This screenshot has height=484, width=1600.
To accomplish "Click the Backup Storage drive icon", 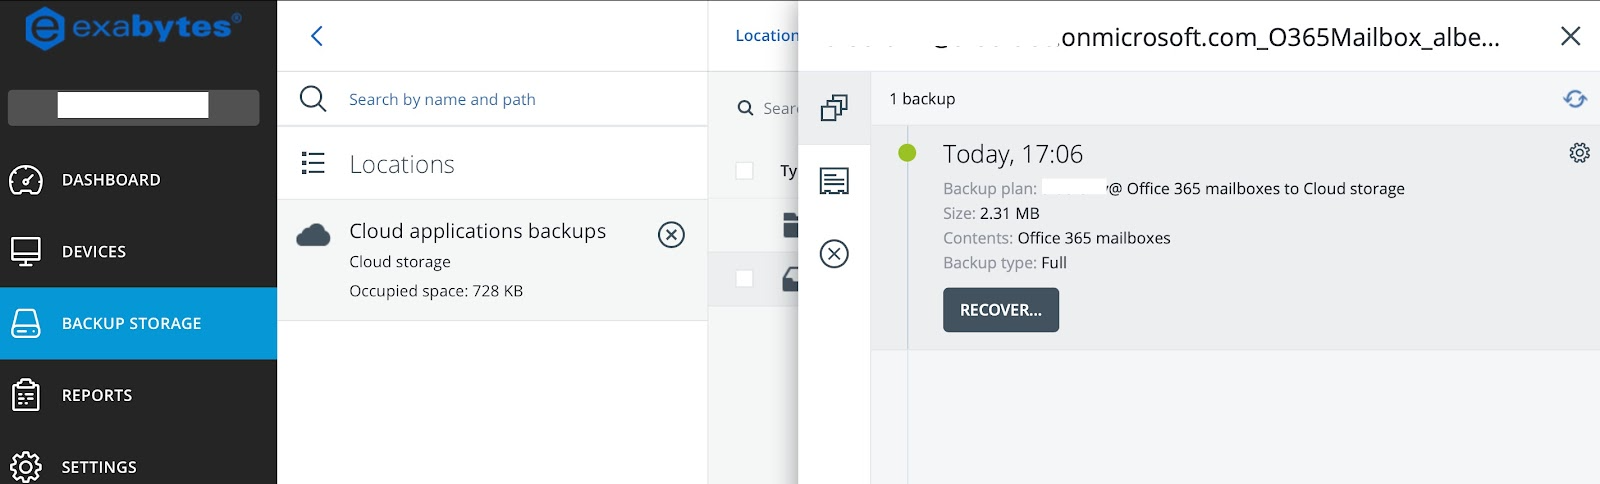I will pos(26,324).
